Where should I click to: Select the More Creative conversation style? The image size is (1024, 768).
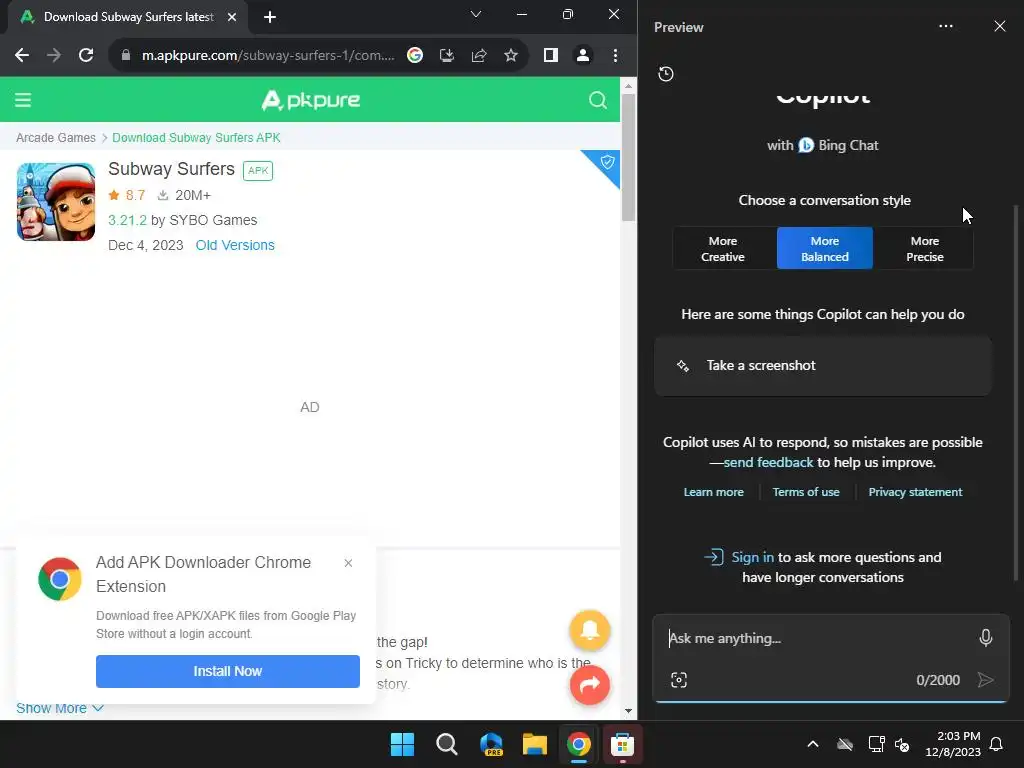[x=723, y=249]
